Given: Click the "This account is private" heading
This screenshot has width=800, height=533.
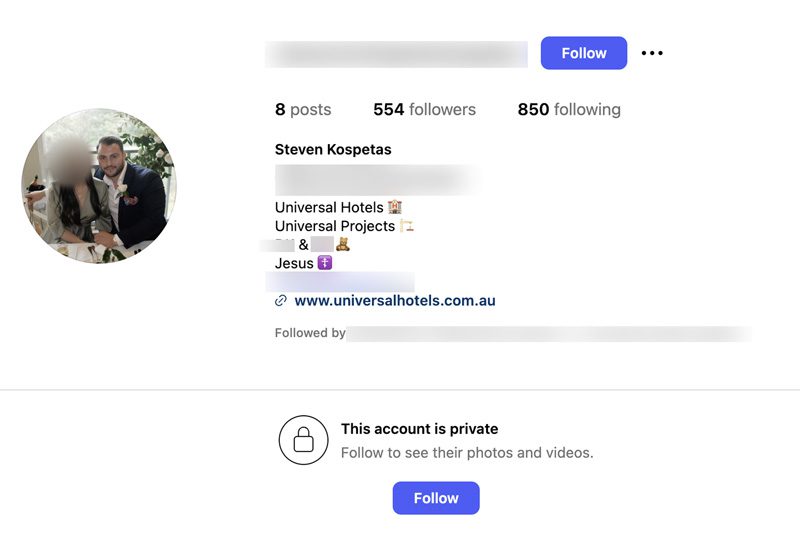Looking at the screenshot, I should (x=419, y=429).
